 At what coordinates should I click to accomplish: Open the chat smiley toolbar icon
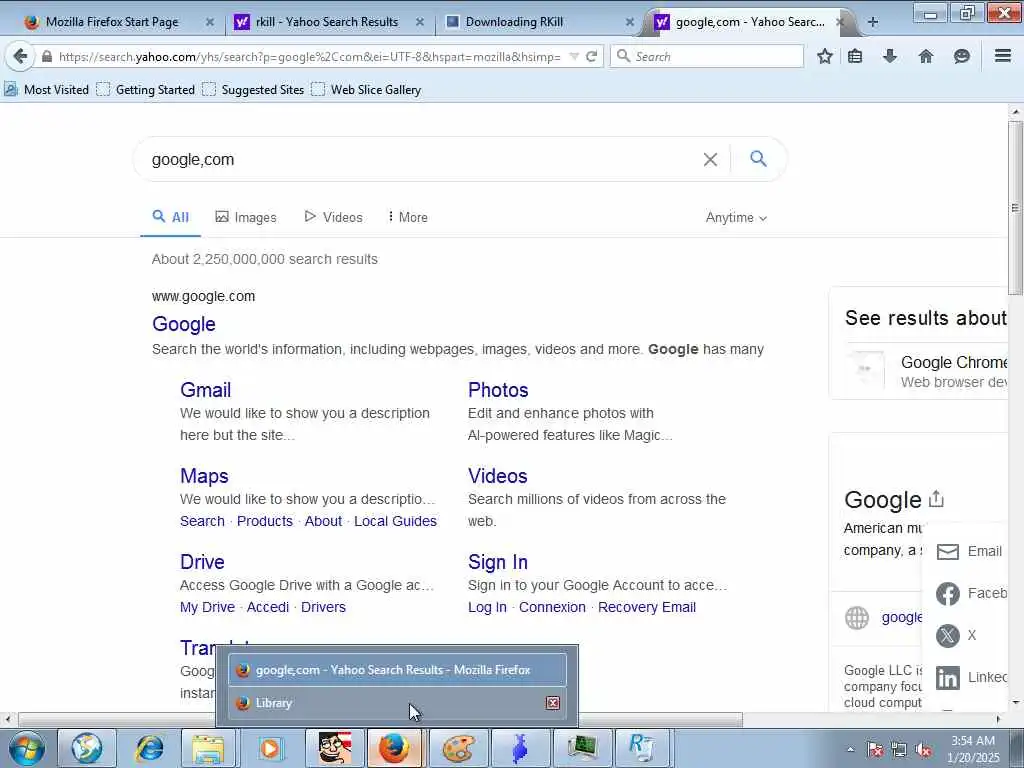pos(961,57)
